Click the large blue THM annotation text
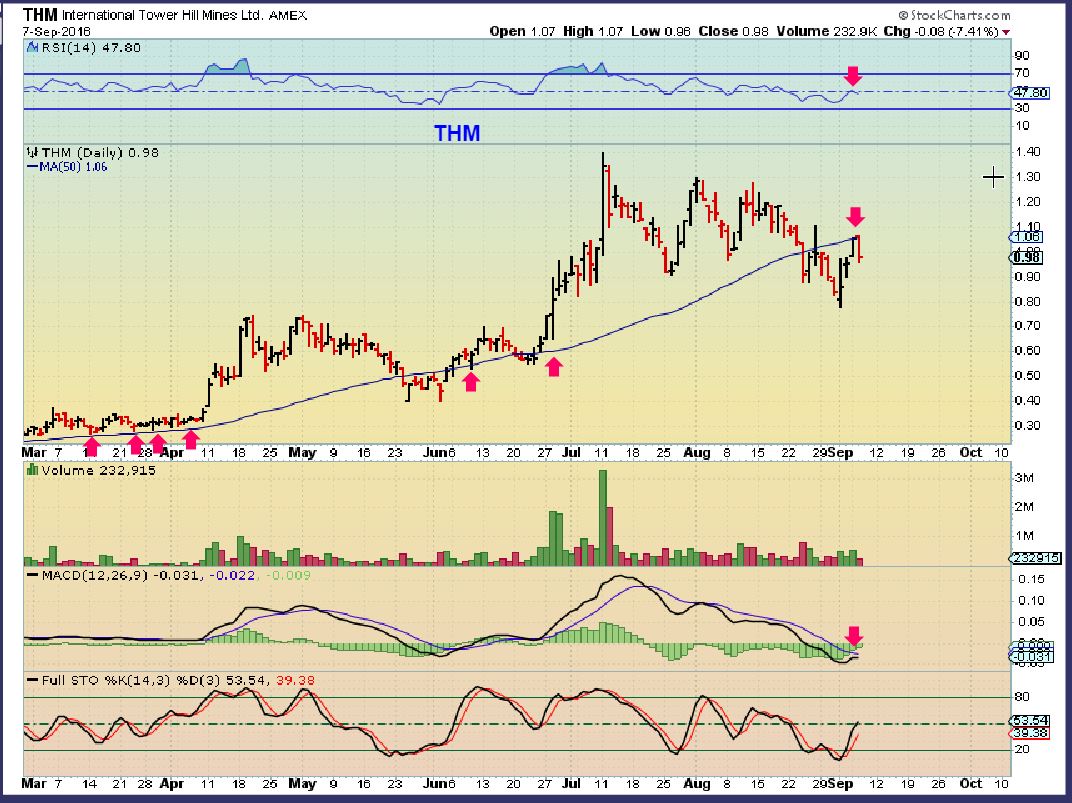The image size is (1072, 803). coord(456,133)
